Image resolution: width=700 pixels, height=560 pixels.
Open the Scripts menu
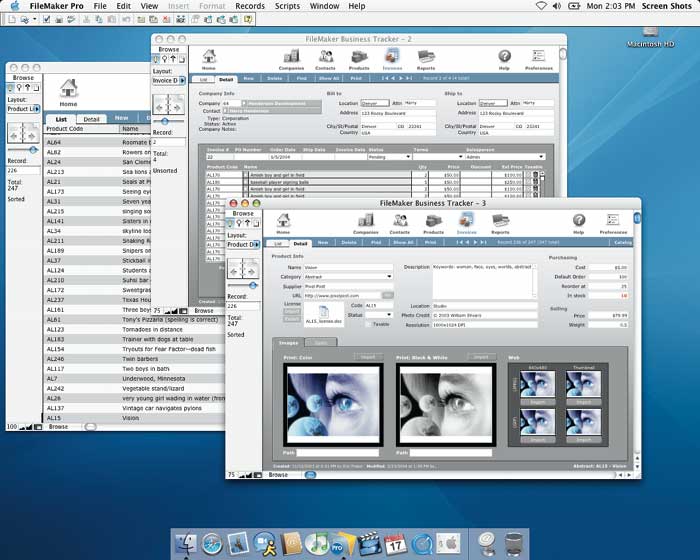click(x=287, y=6)
